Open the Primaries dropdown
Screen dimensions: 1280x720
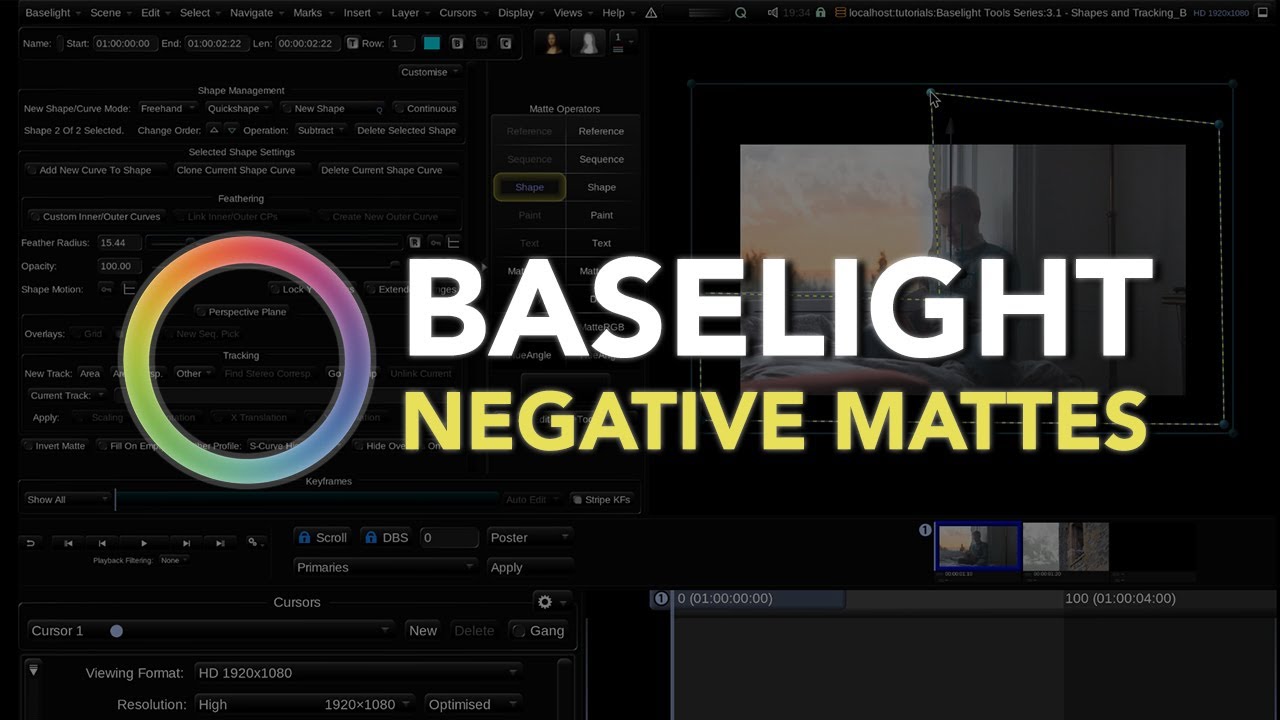click(386, 567)
